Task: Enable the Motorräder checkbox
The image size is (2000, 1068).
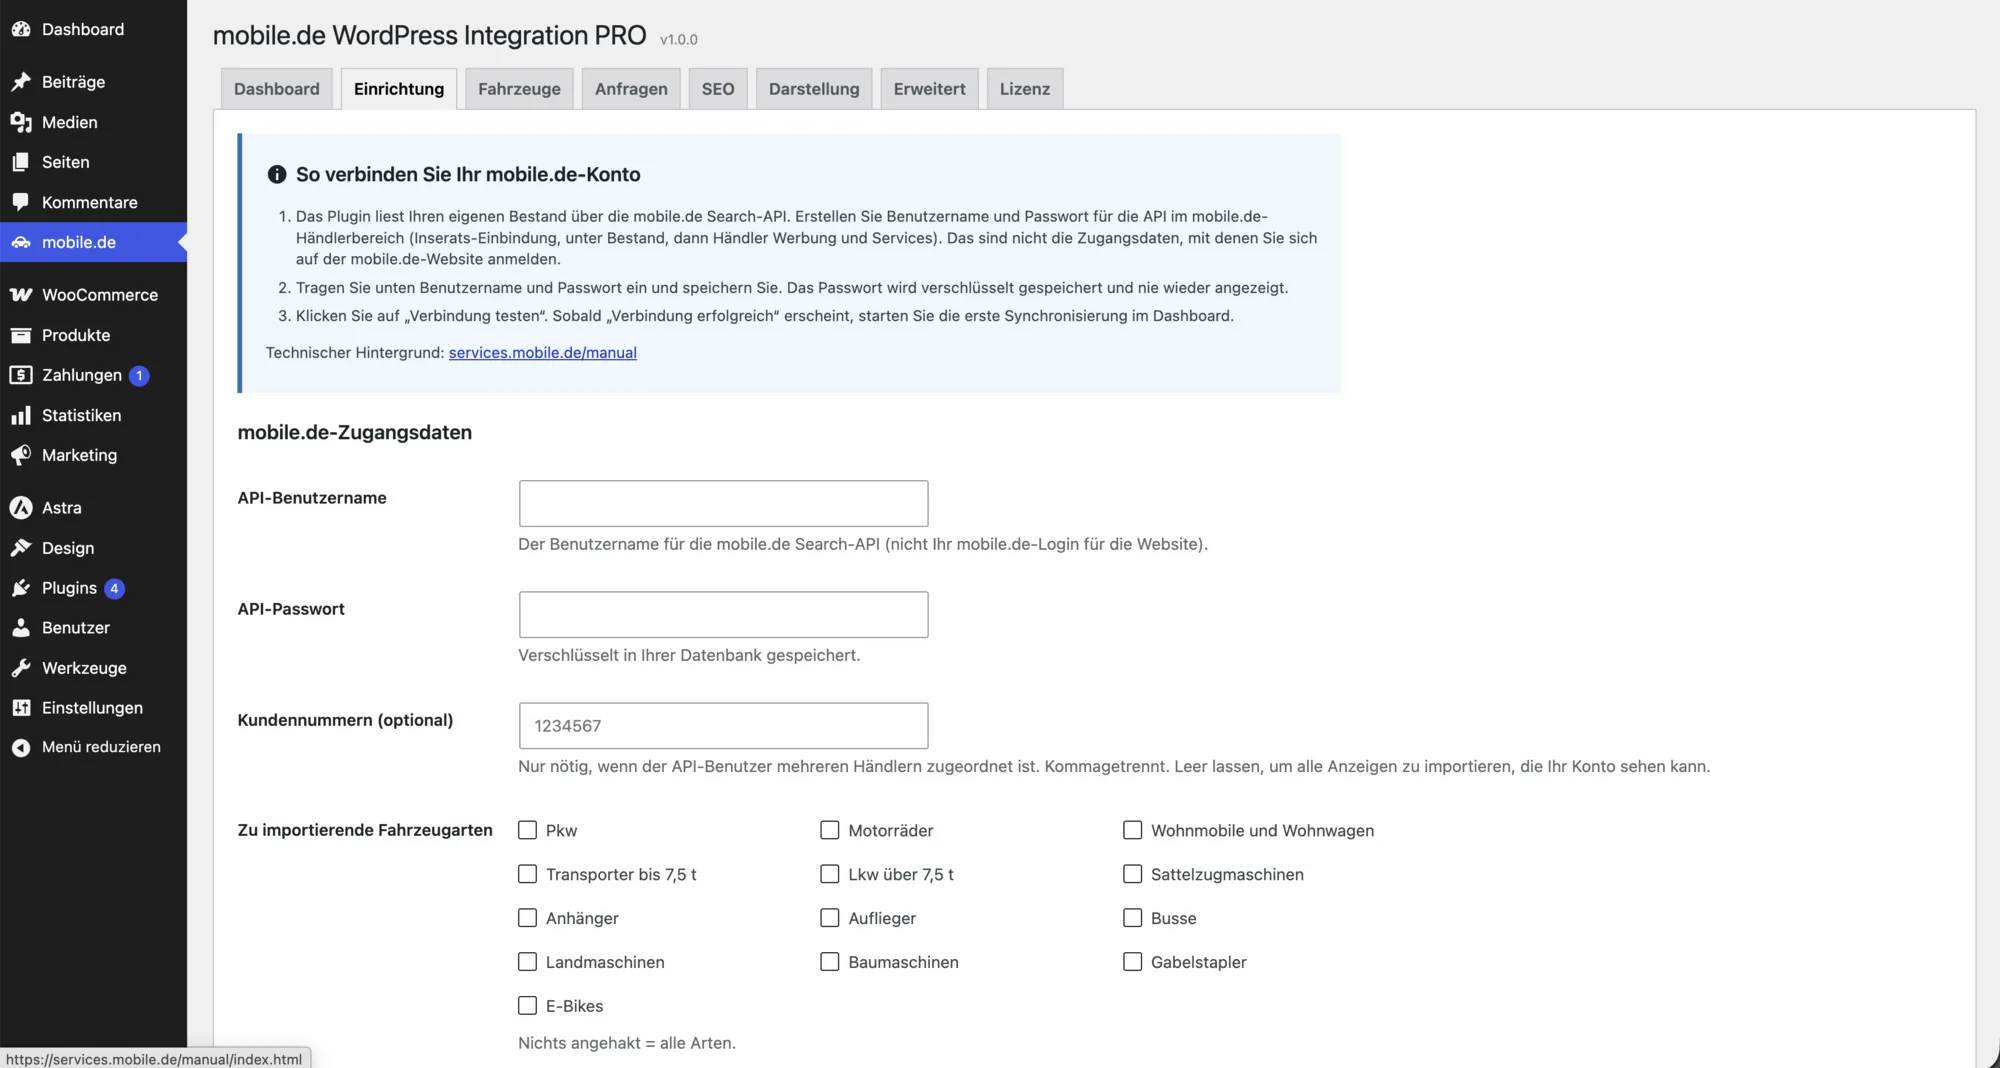Action: (830, 830)
